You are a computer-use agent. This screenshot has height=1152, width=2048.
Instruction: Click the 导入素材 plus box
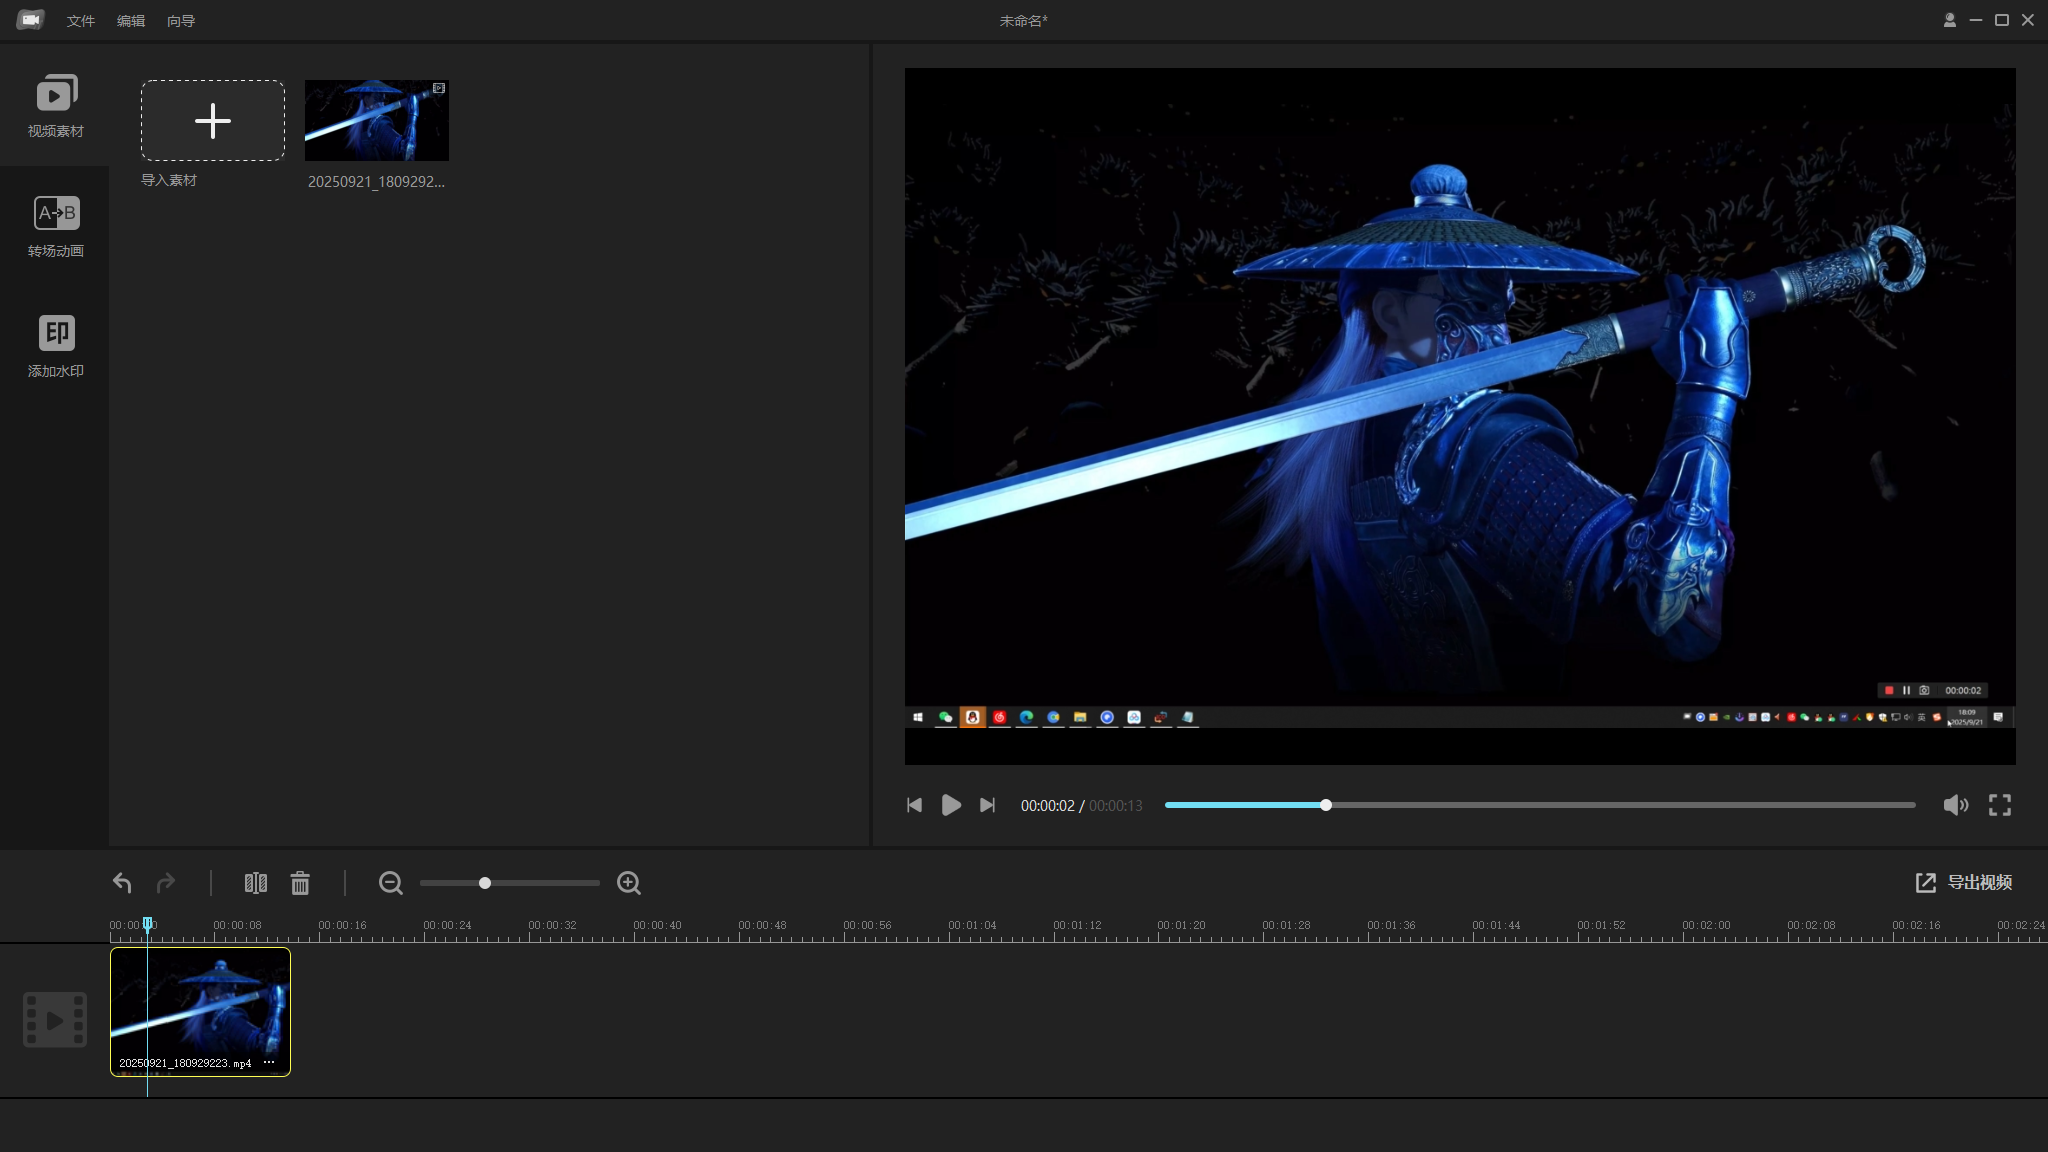pos(213,120)
